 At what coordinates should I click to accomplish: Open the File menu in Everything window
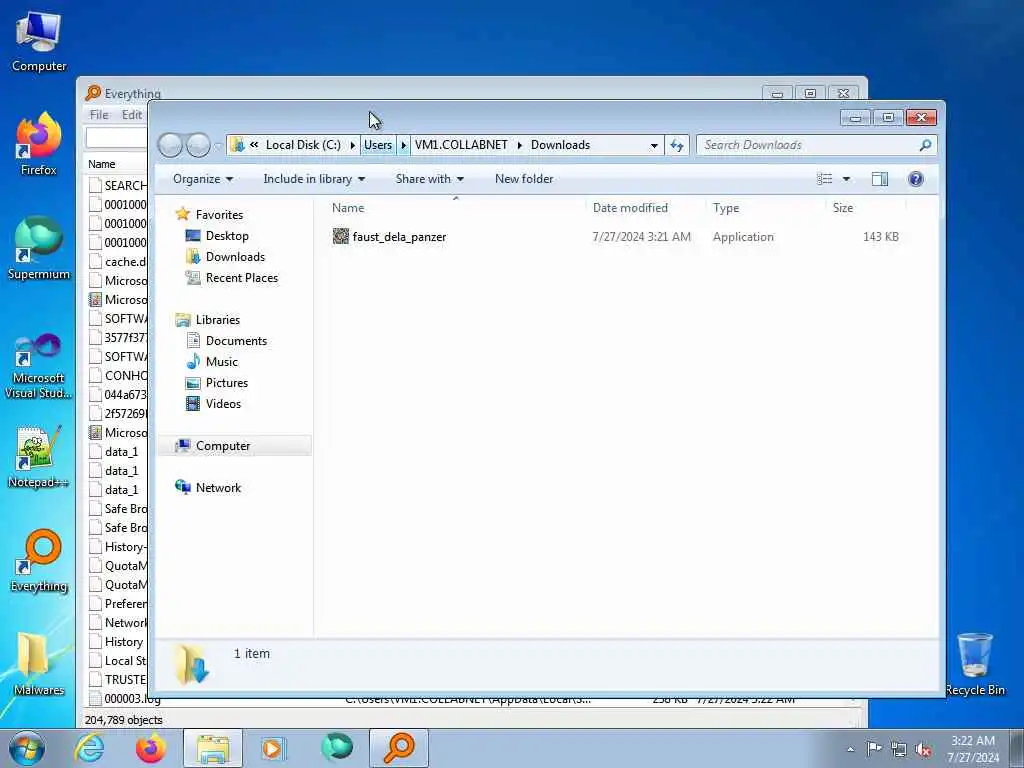(x=99, y=115)
